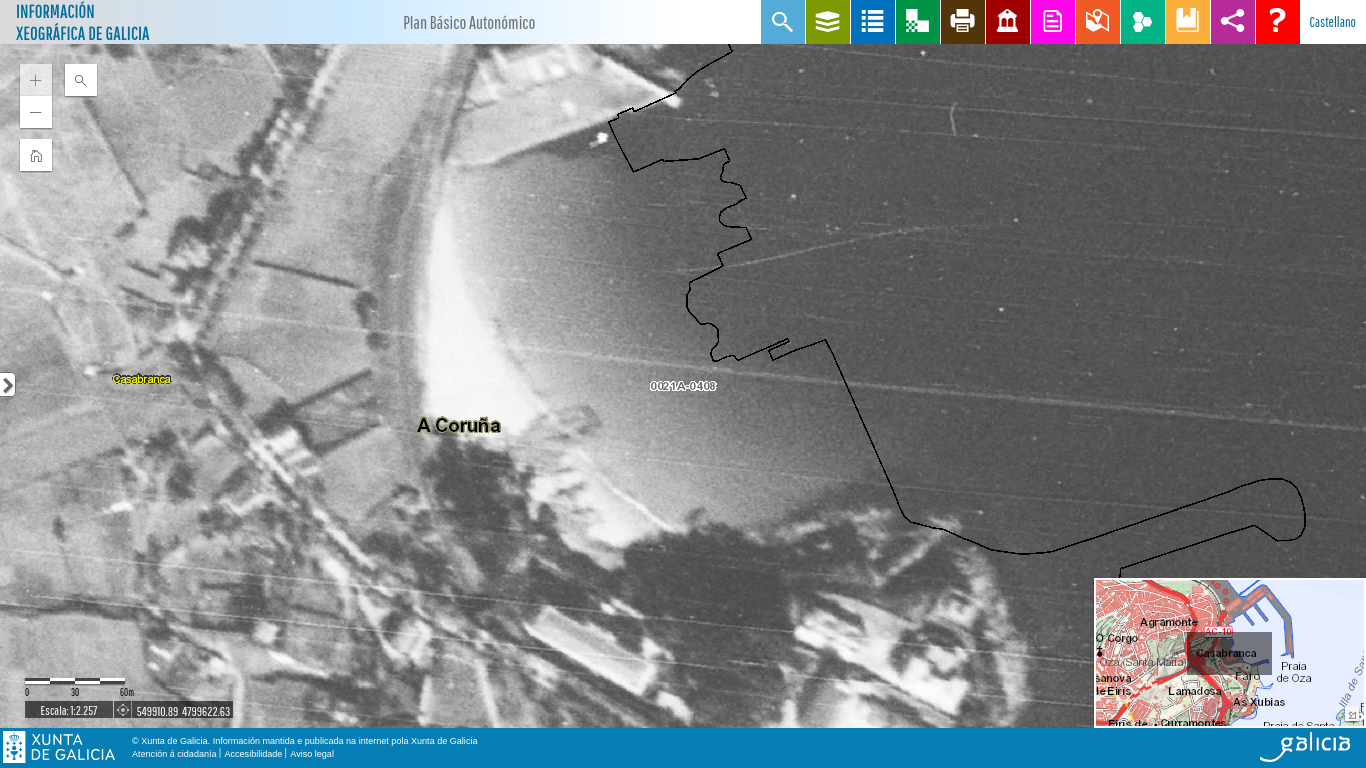
Task: Click As Xubias on overview map
Action: (x=1259, y=702)
